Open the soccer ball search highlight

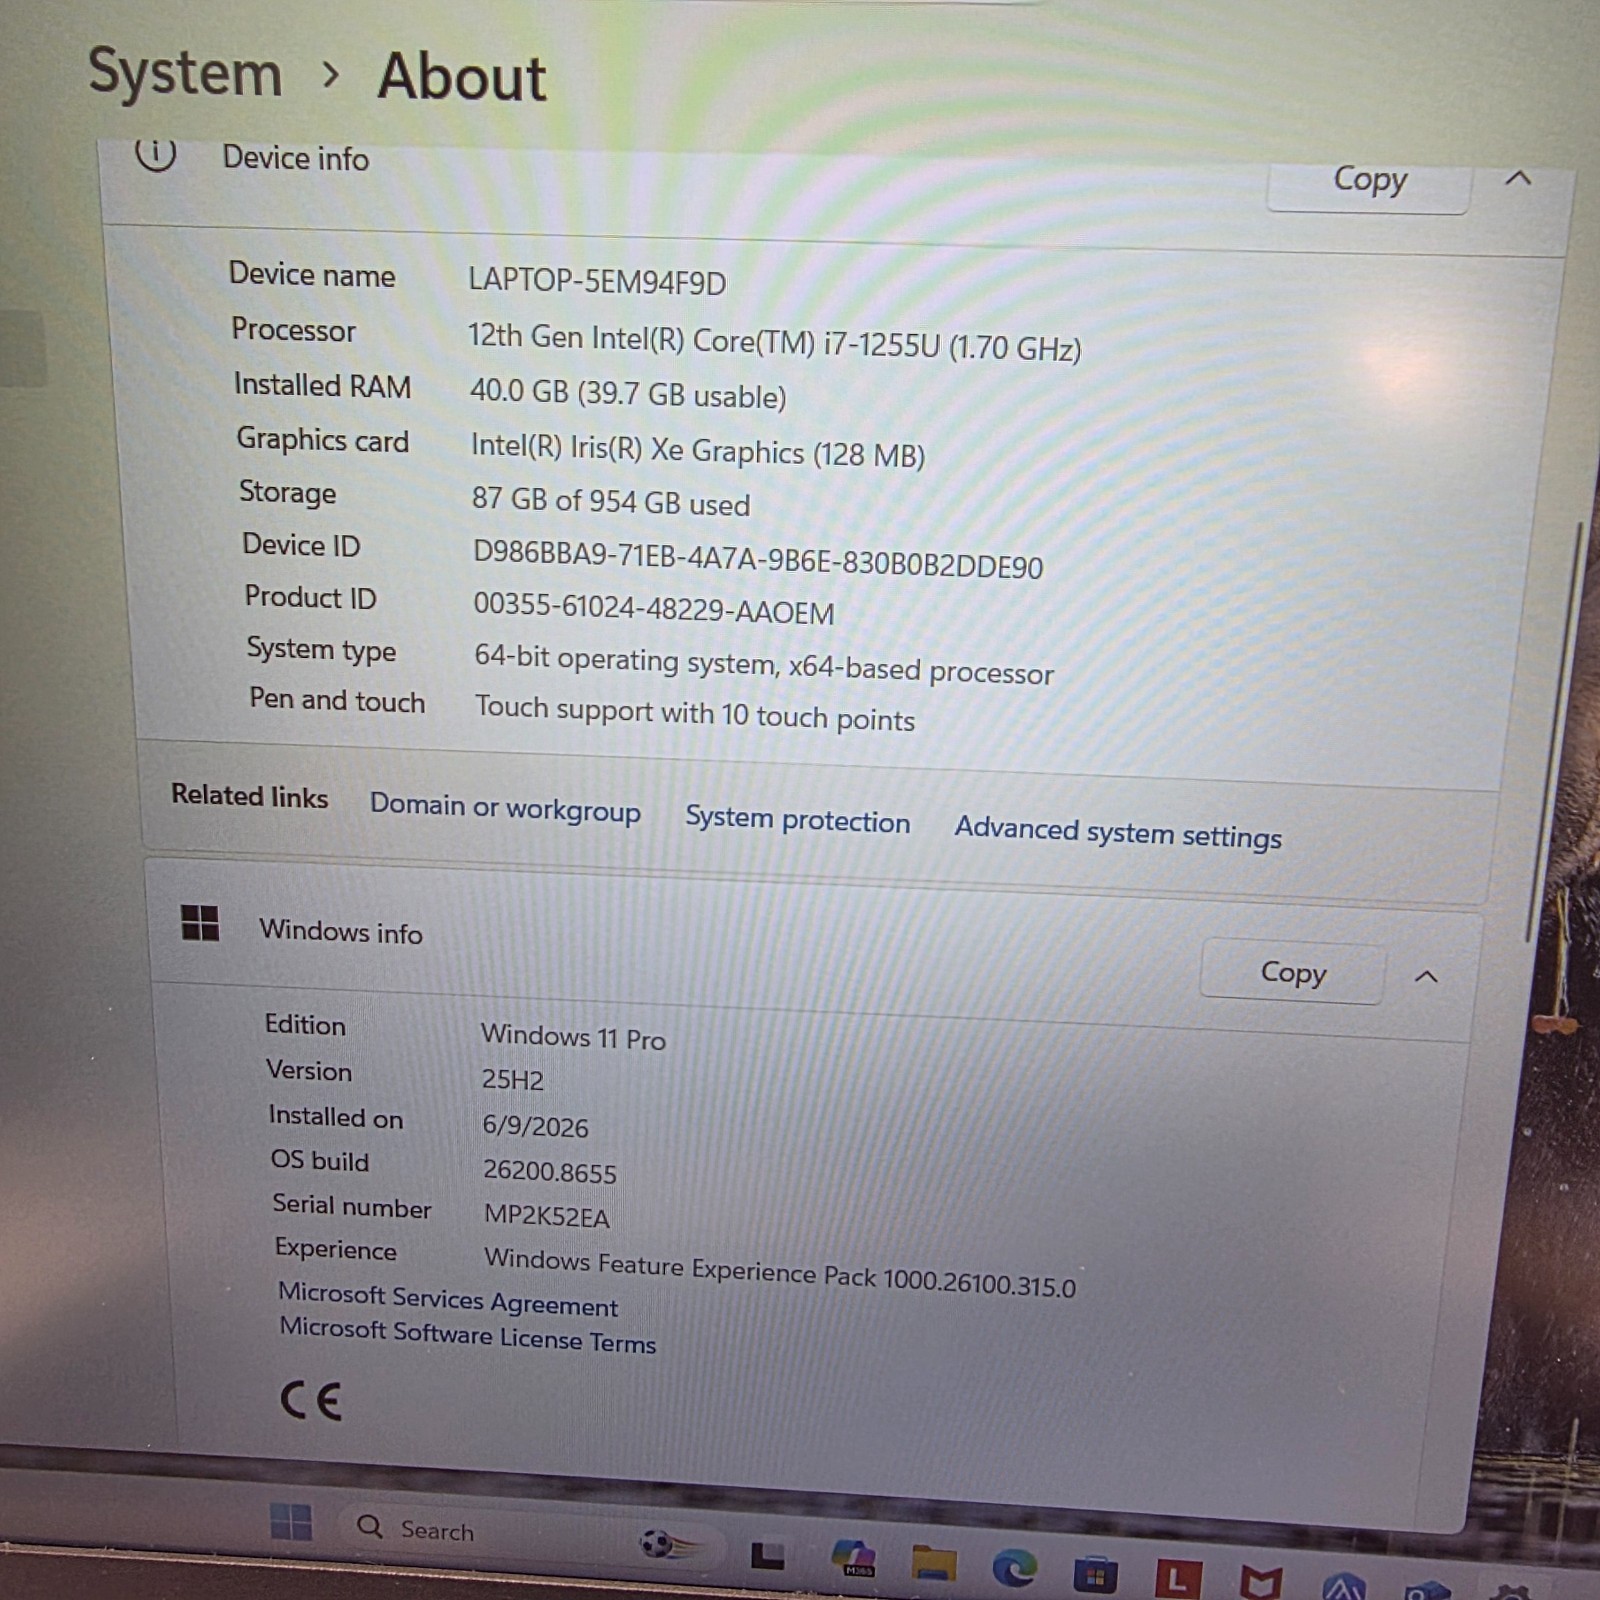click(x=668, y=1545)
